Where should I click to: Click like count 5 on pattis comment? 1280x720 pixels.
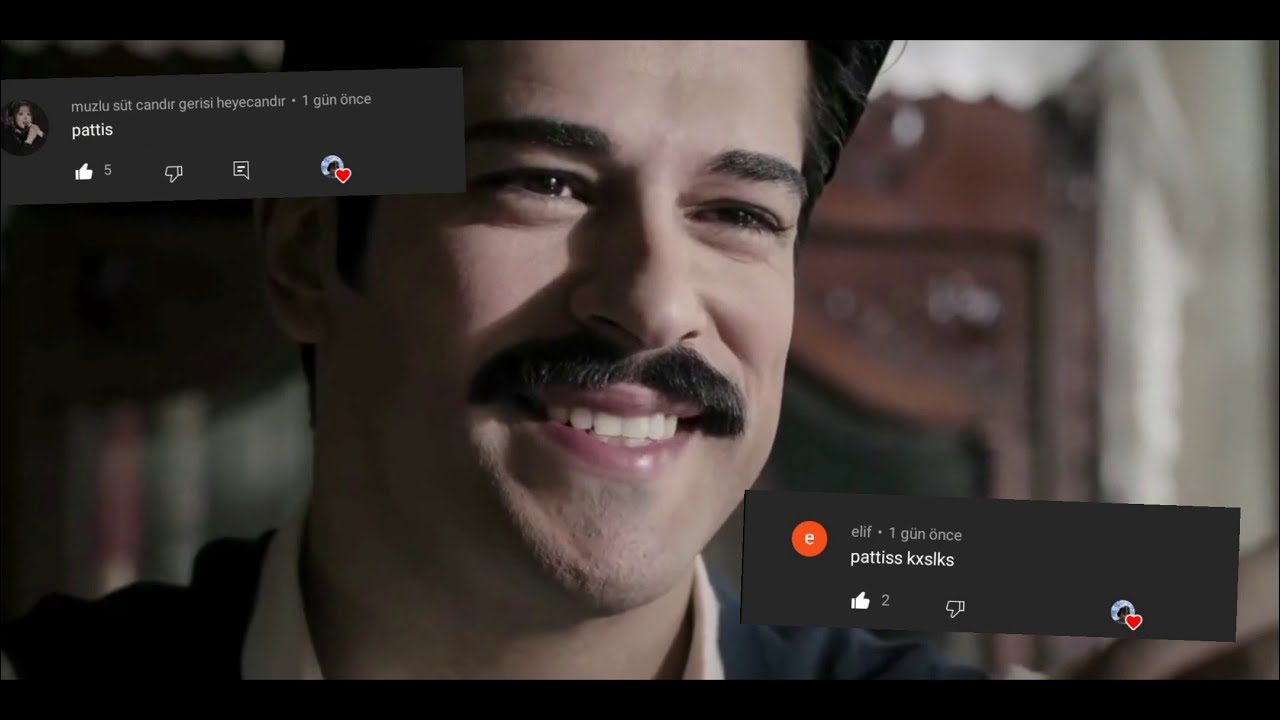(108, 171)
